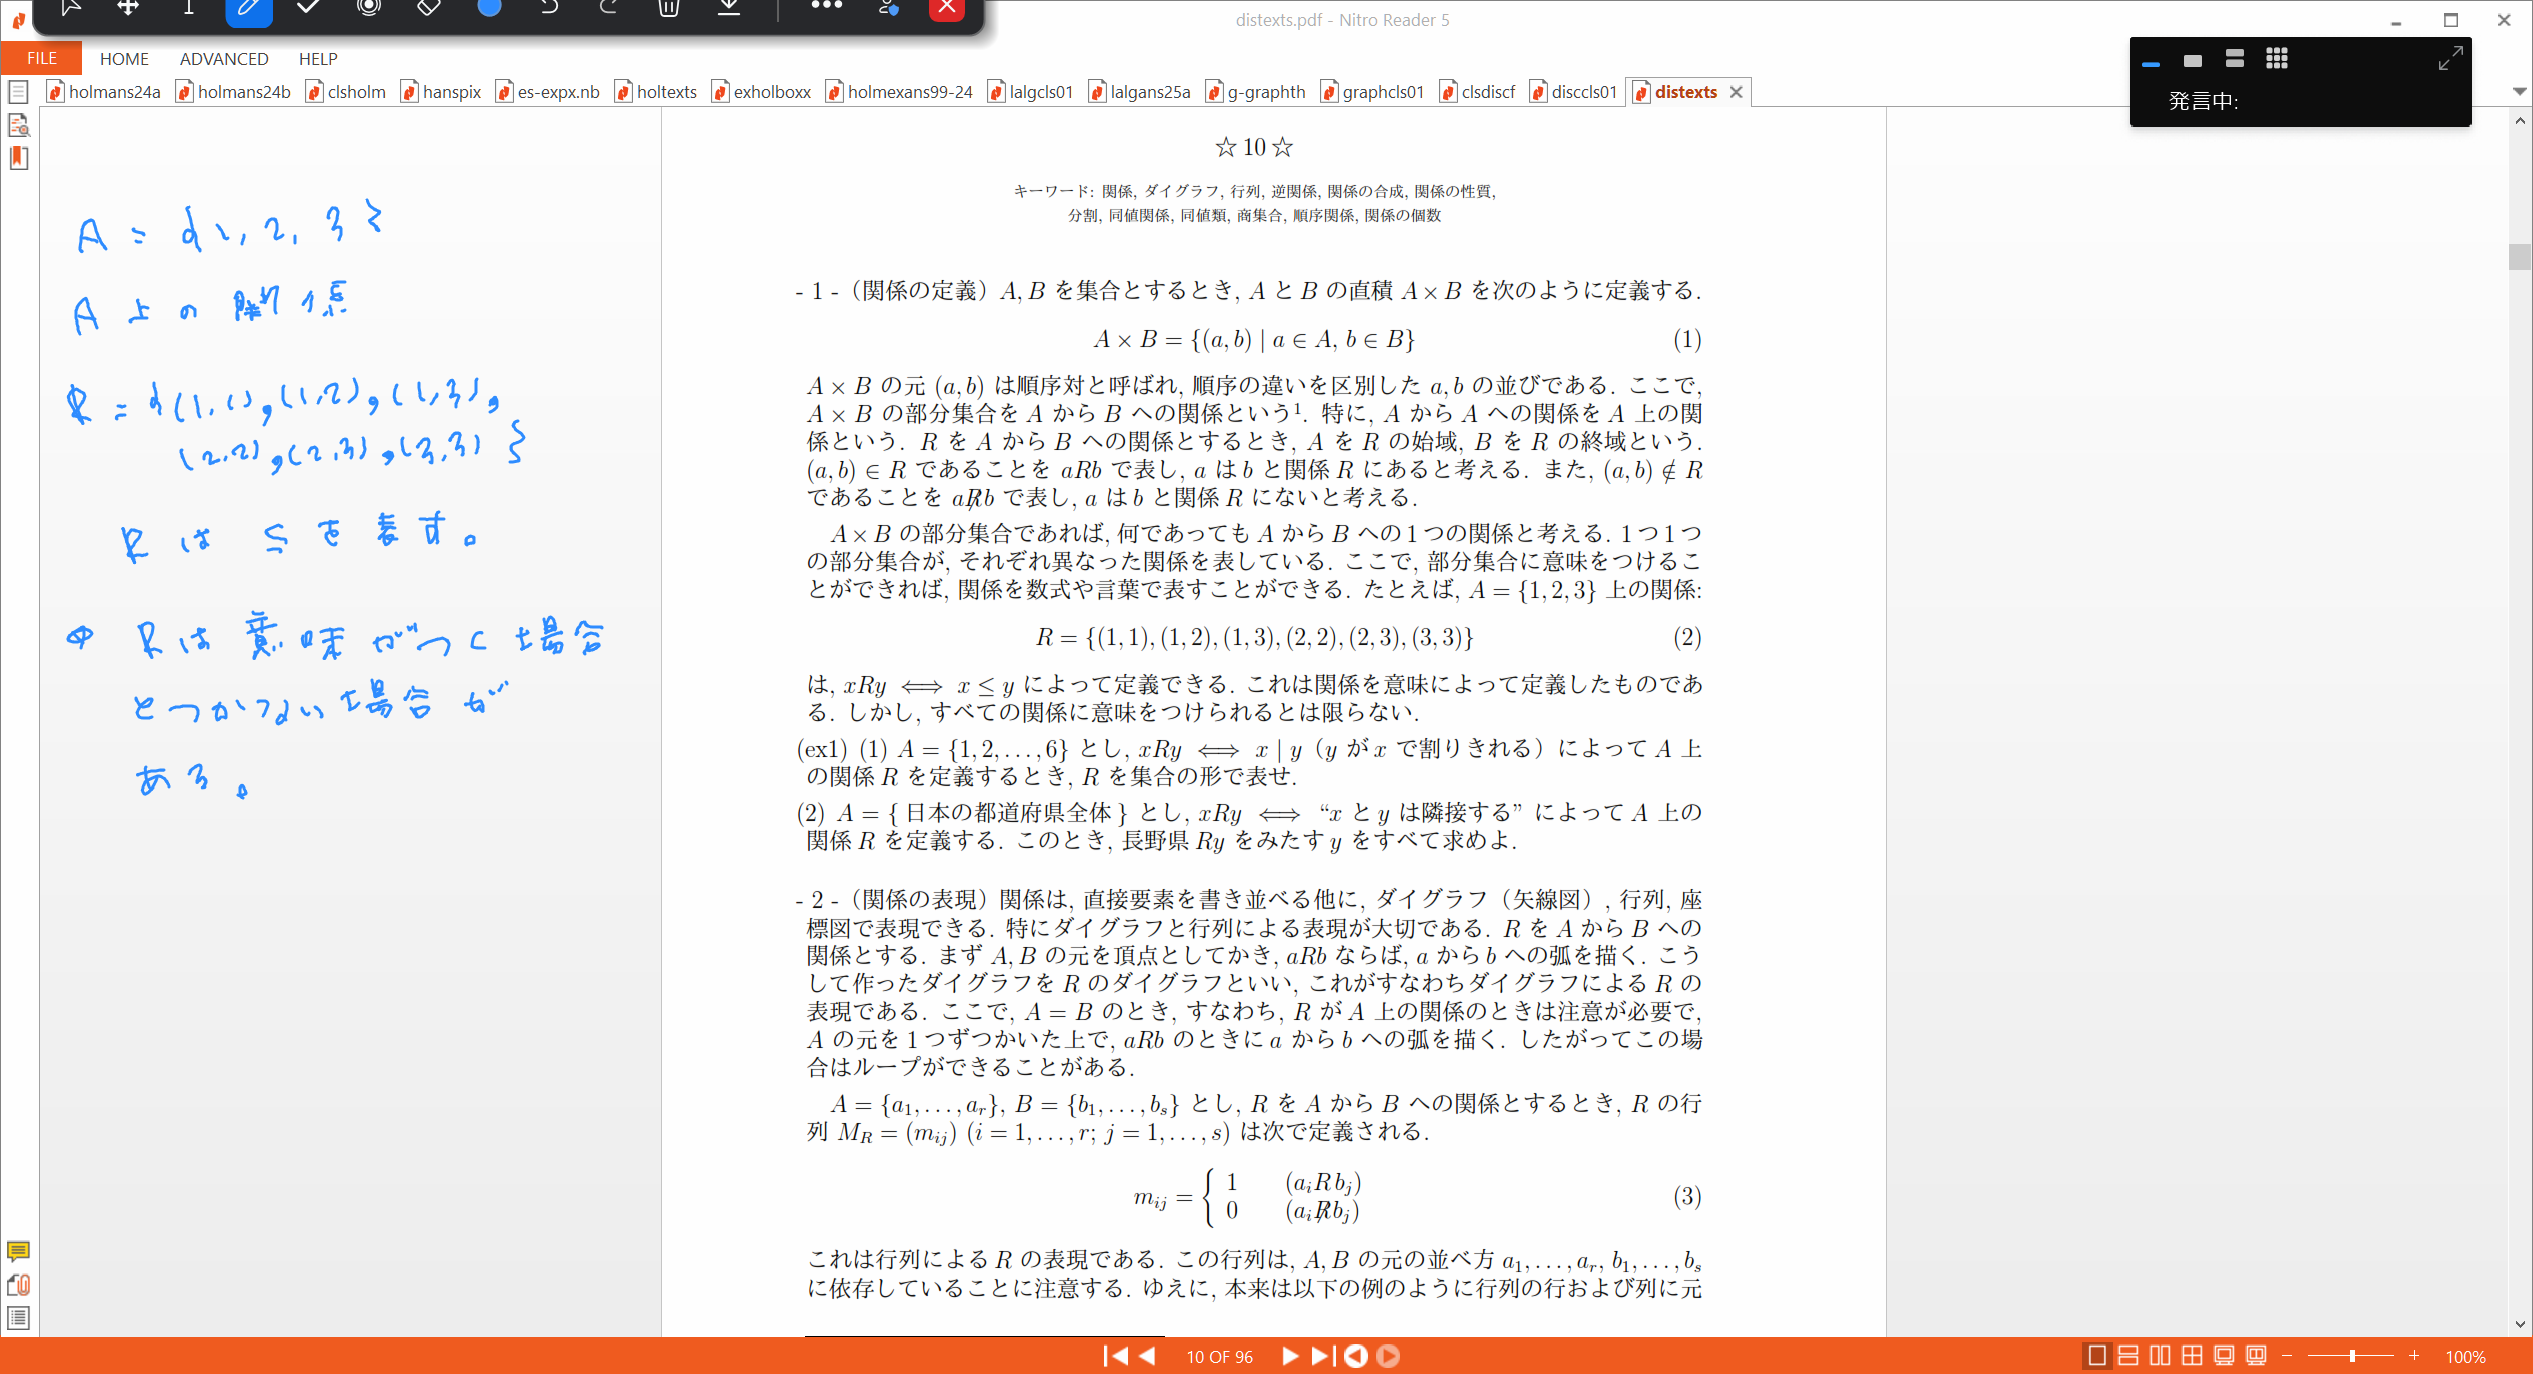Image resolution: width=2533 pixels, height=1374 pixels.
Task: Switch to facing pages view
Action: 2160,1356
